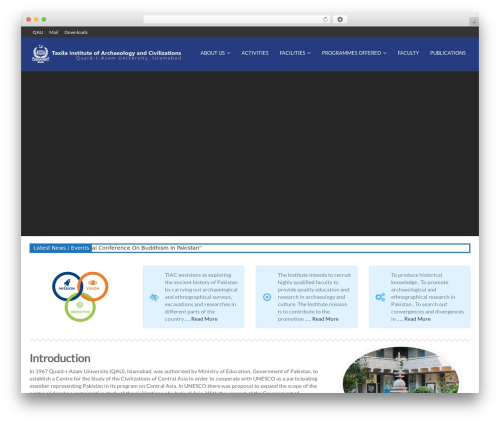The height and width of the screenshot is (423, 500).
Task: Open the Faculty menu item
Action: tap(408, 53)
